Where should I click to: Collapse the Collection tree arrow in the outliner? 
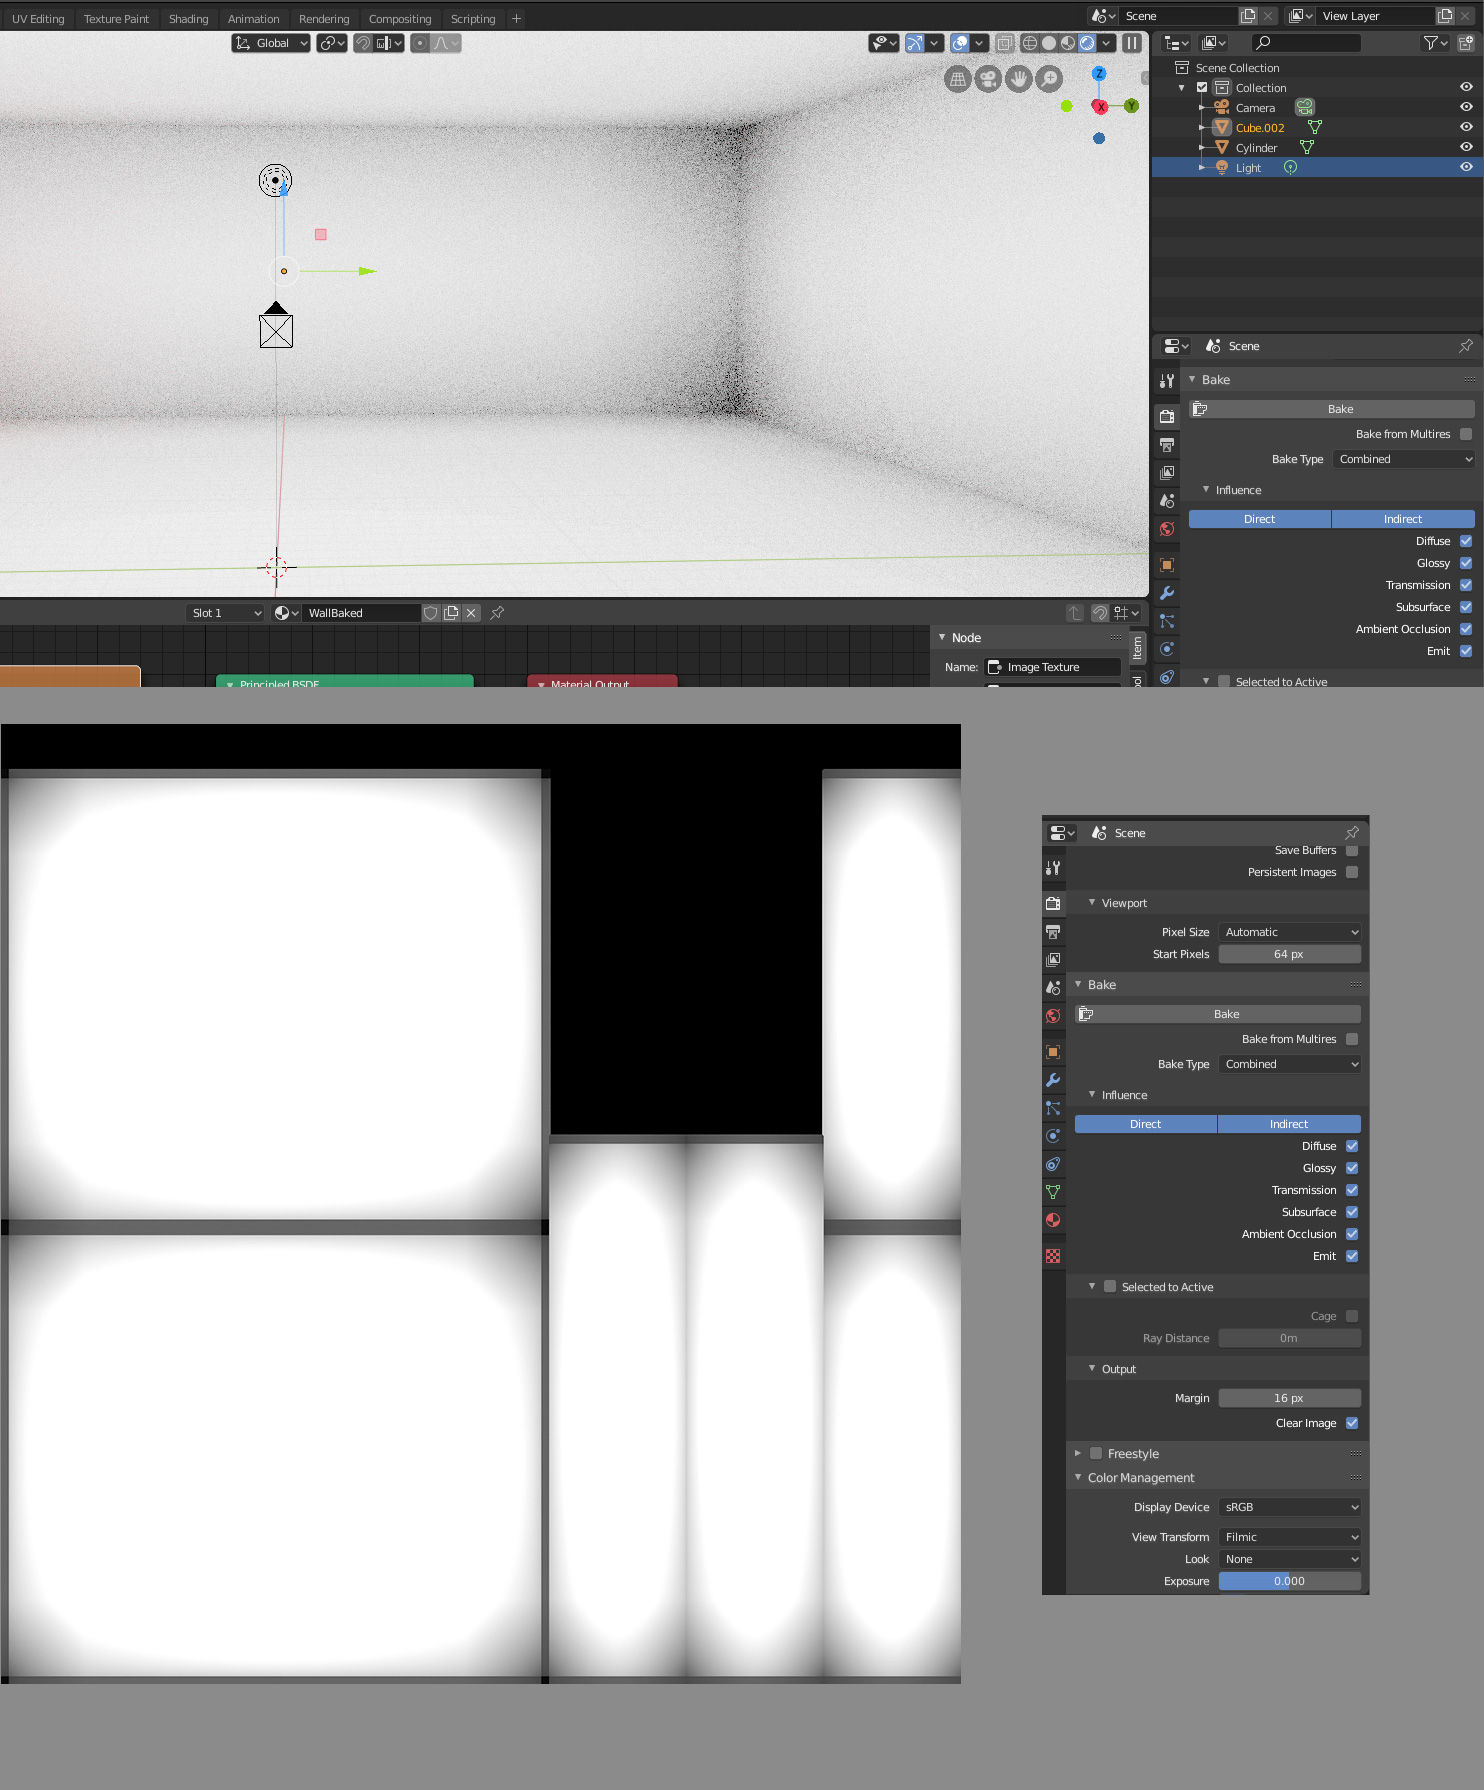click(x=1182, y=87)
